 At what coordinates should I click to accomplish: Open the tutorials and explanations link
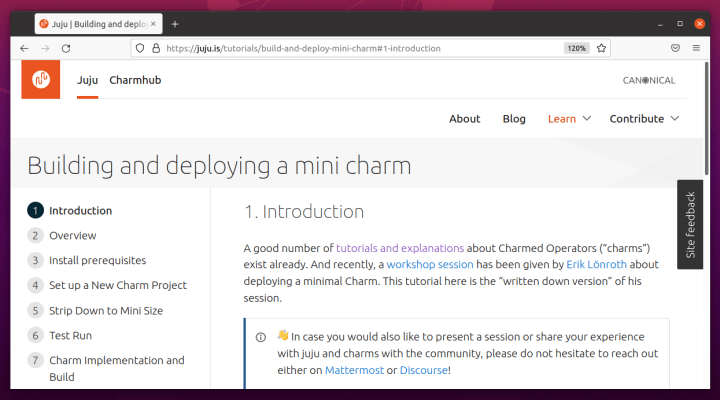pyautogui.click(x=400, y=248)
